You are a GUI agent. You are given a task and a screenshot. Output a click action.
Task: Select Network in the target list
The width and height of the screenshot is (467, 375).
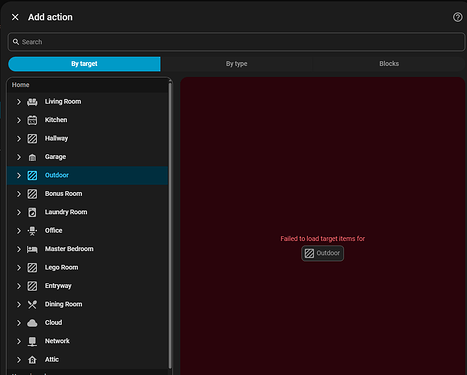click(57, 341)
